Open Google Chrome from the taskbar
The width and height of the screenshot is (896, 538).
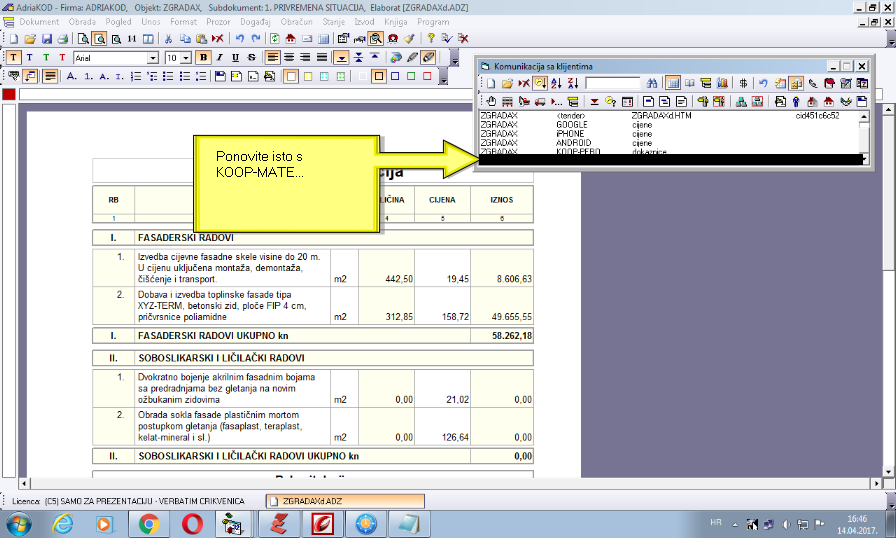click(149, 524)
